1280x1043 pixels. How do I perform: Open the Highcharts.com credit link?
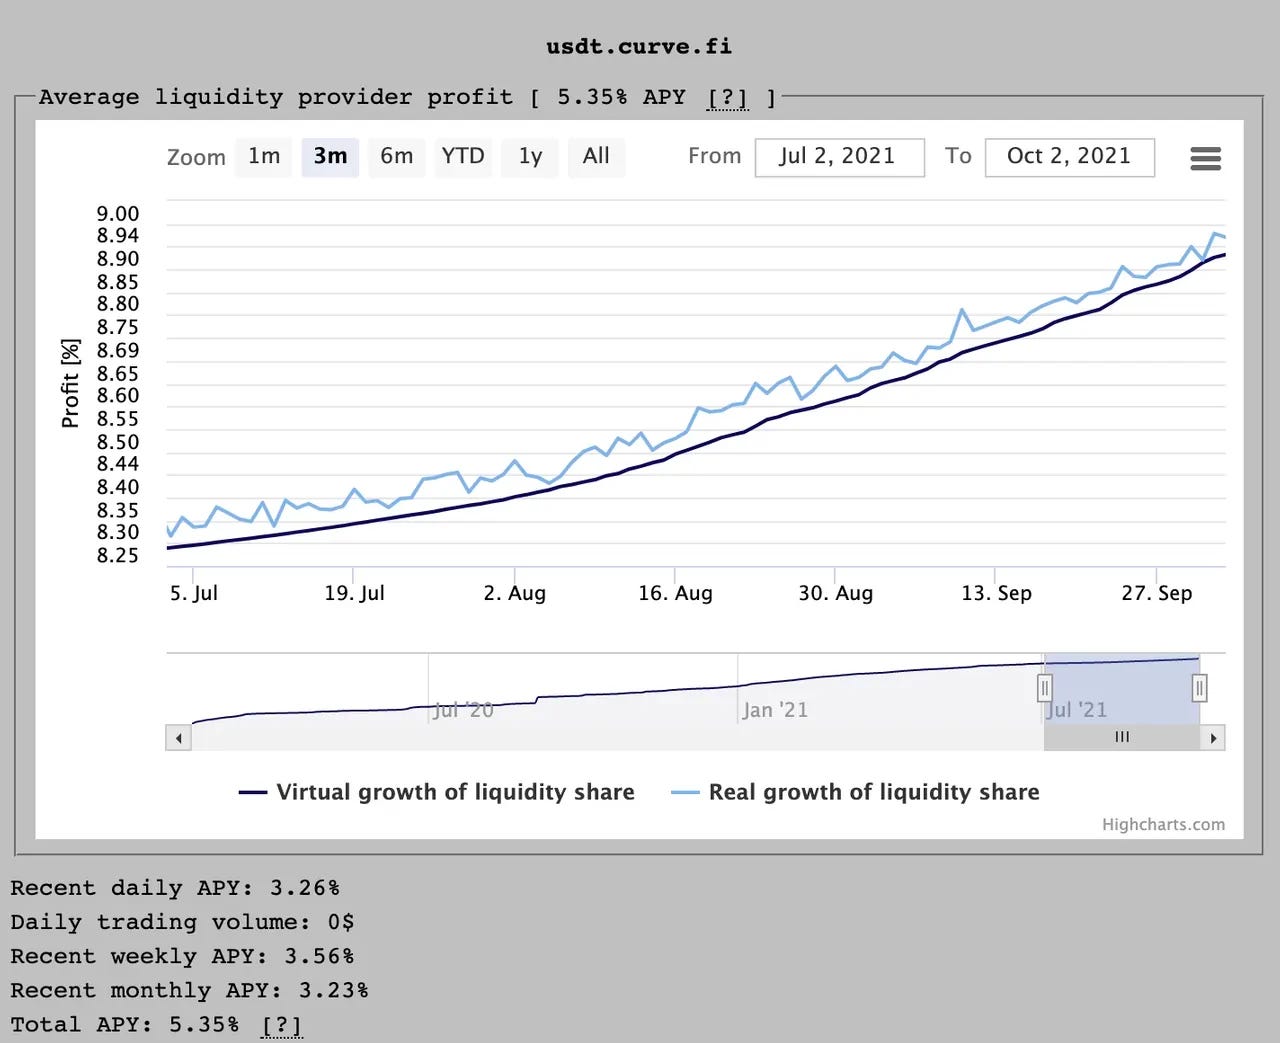click(x=1163, y=824)
